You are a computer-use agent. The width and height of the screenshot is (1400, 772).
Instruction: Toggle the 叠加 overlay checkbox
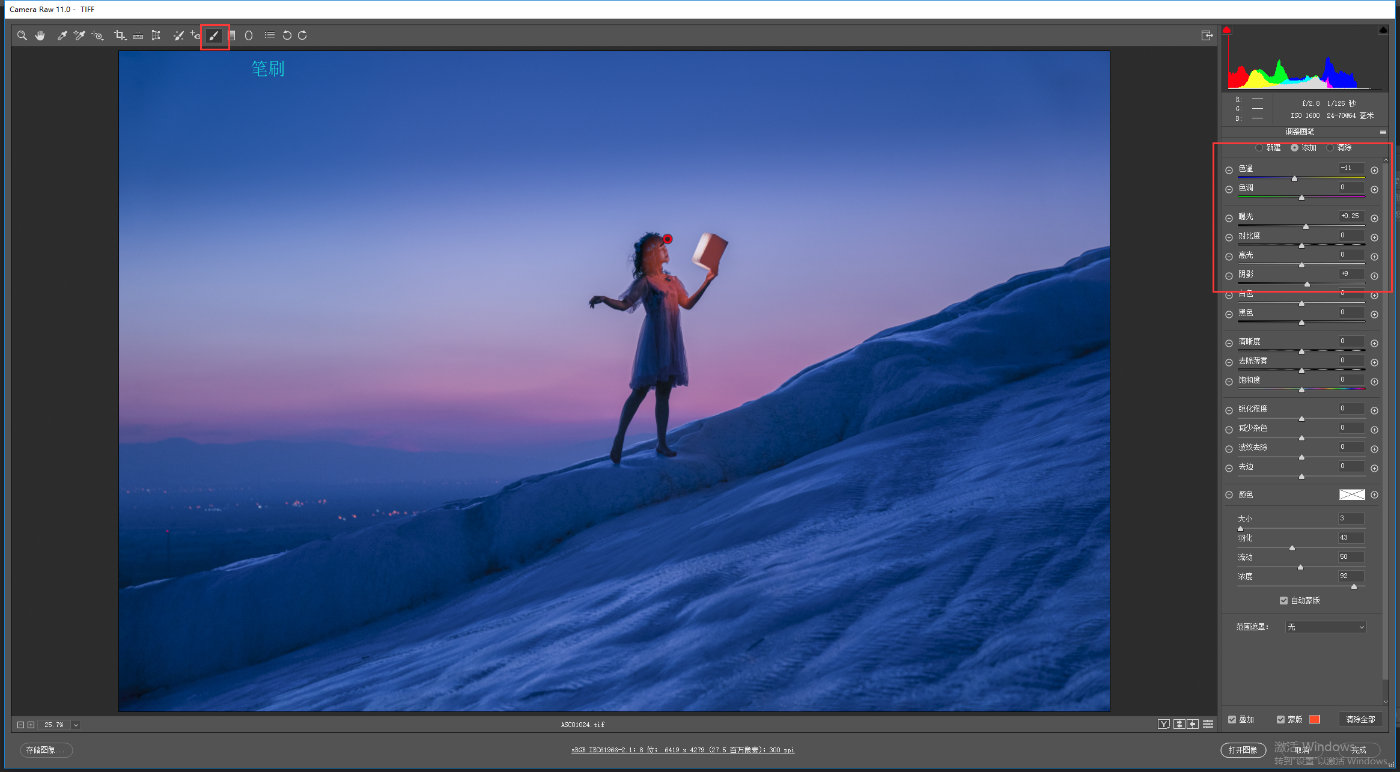[x=1232, y=719]
